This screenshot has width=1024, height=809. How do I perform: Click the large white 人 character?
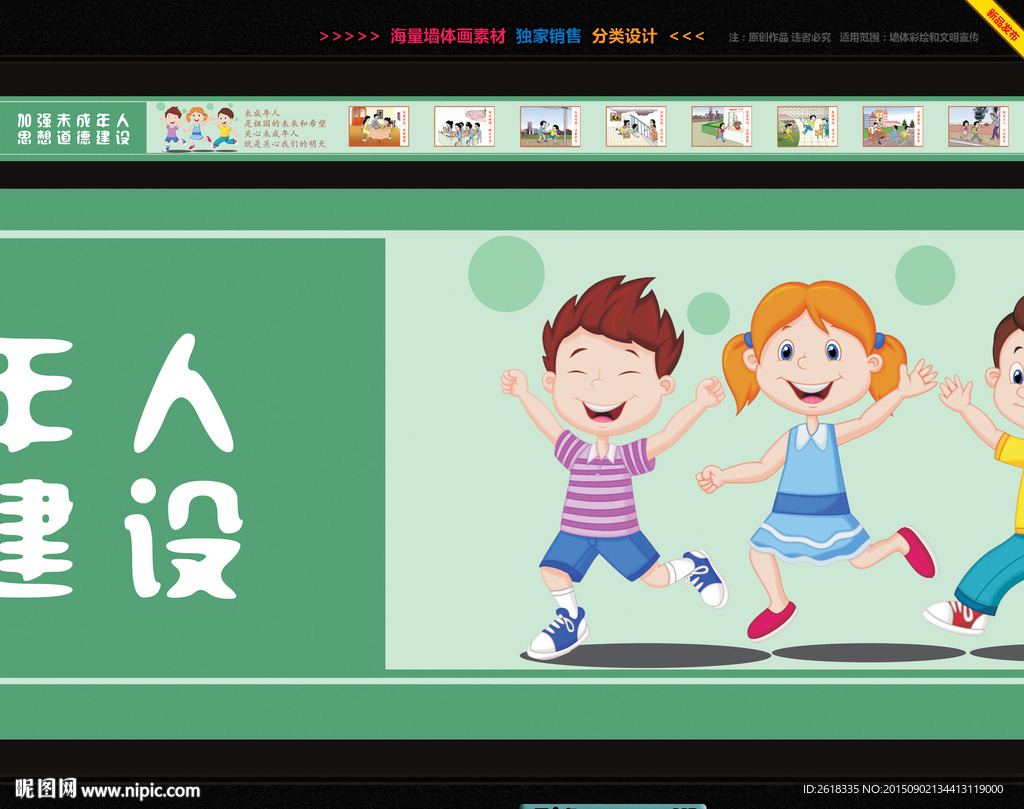(184, 394)
